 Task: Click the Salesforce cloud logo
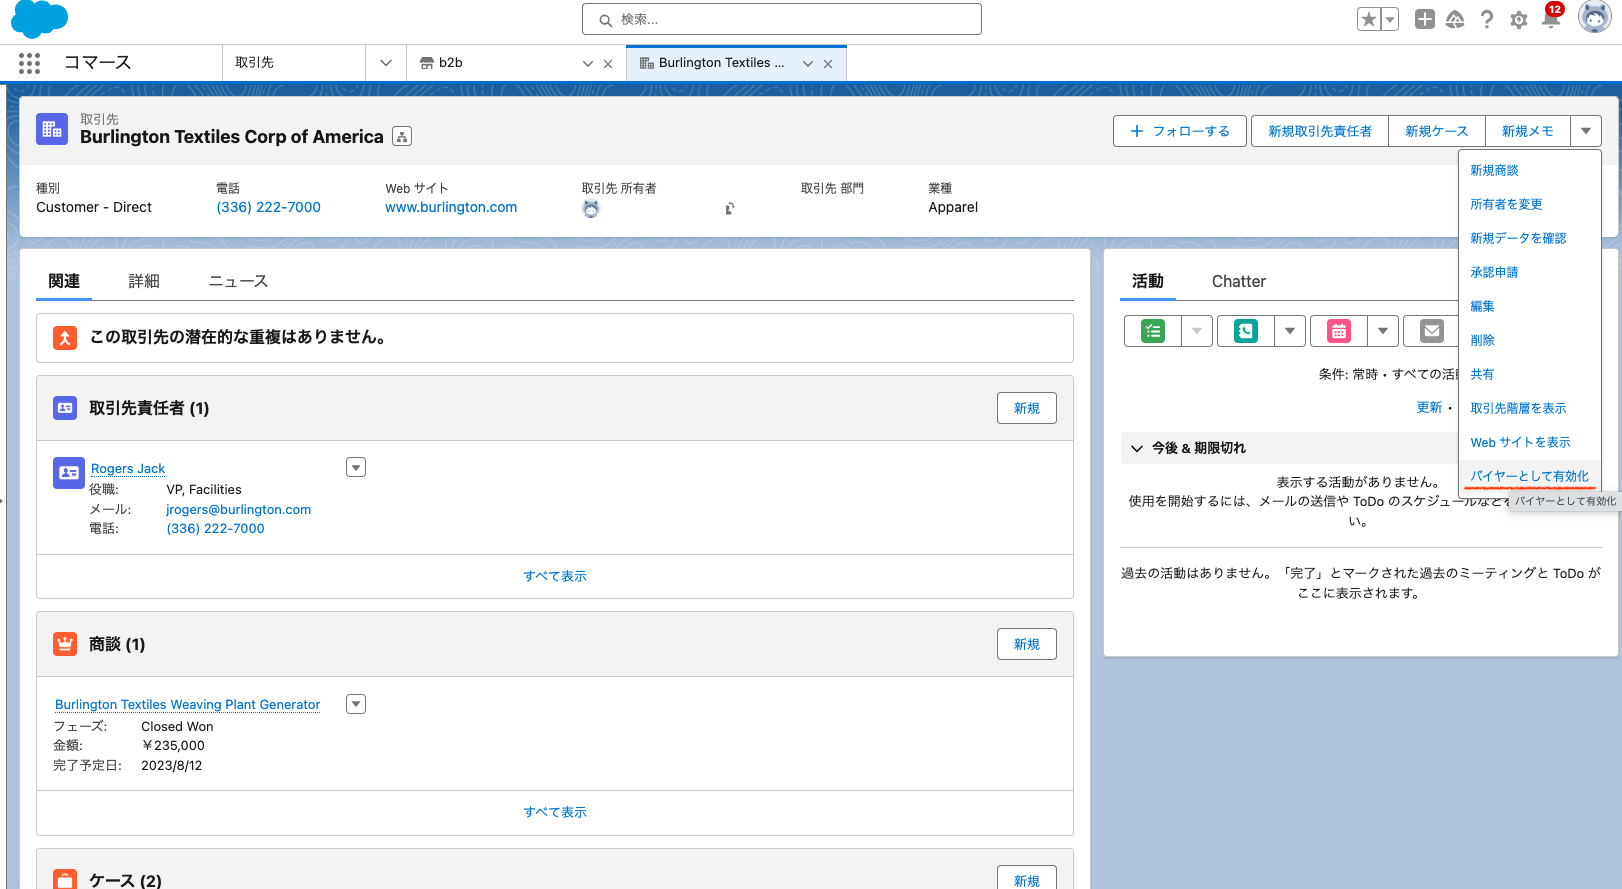point(39,19)
